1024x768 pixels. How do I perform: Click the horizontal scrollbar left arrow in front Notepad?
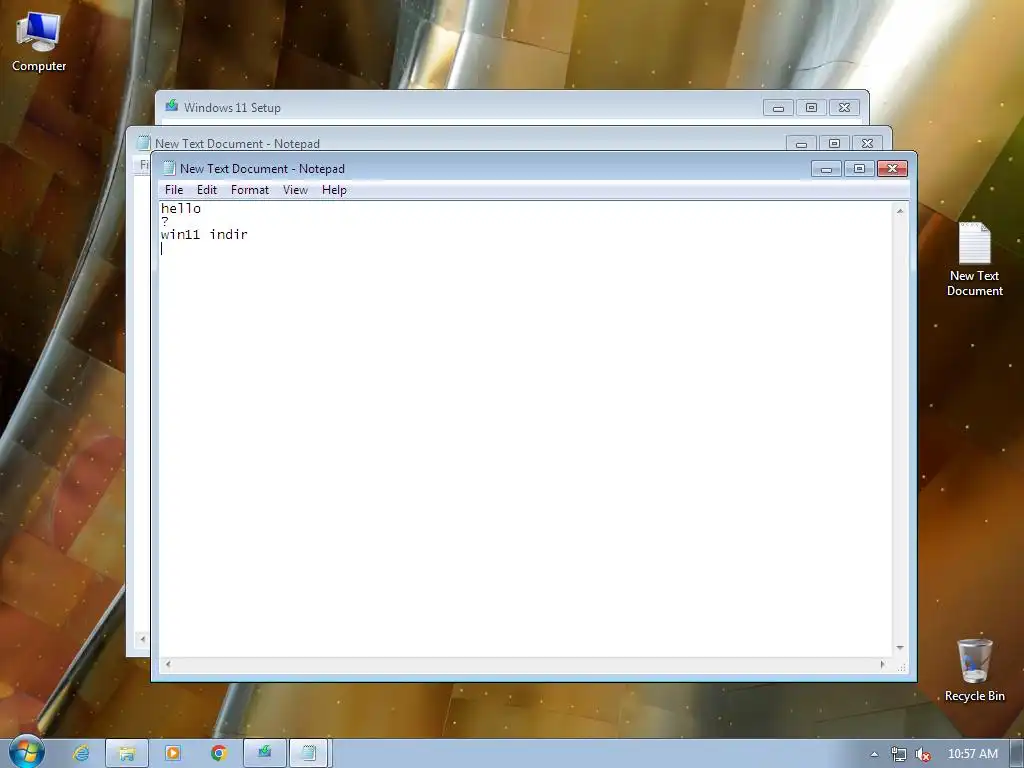[168, 664]
